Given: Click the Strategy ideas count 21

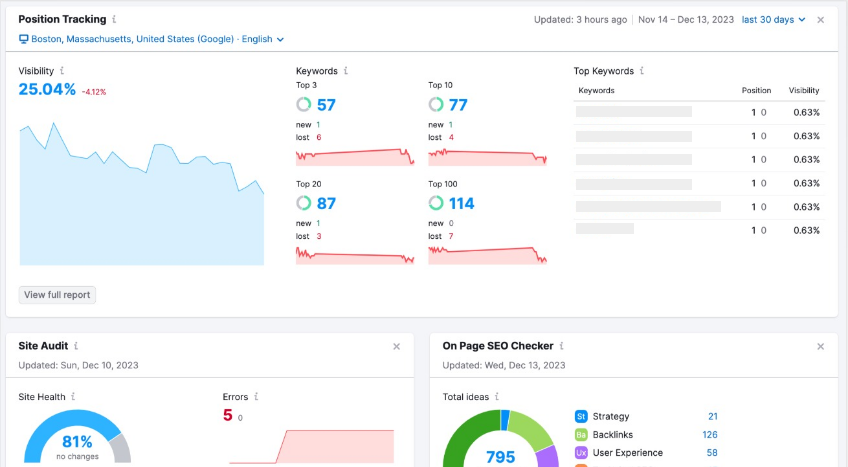Looking at the screenshot, I should coord(713,416).
